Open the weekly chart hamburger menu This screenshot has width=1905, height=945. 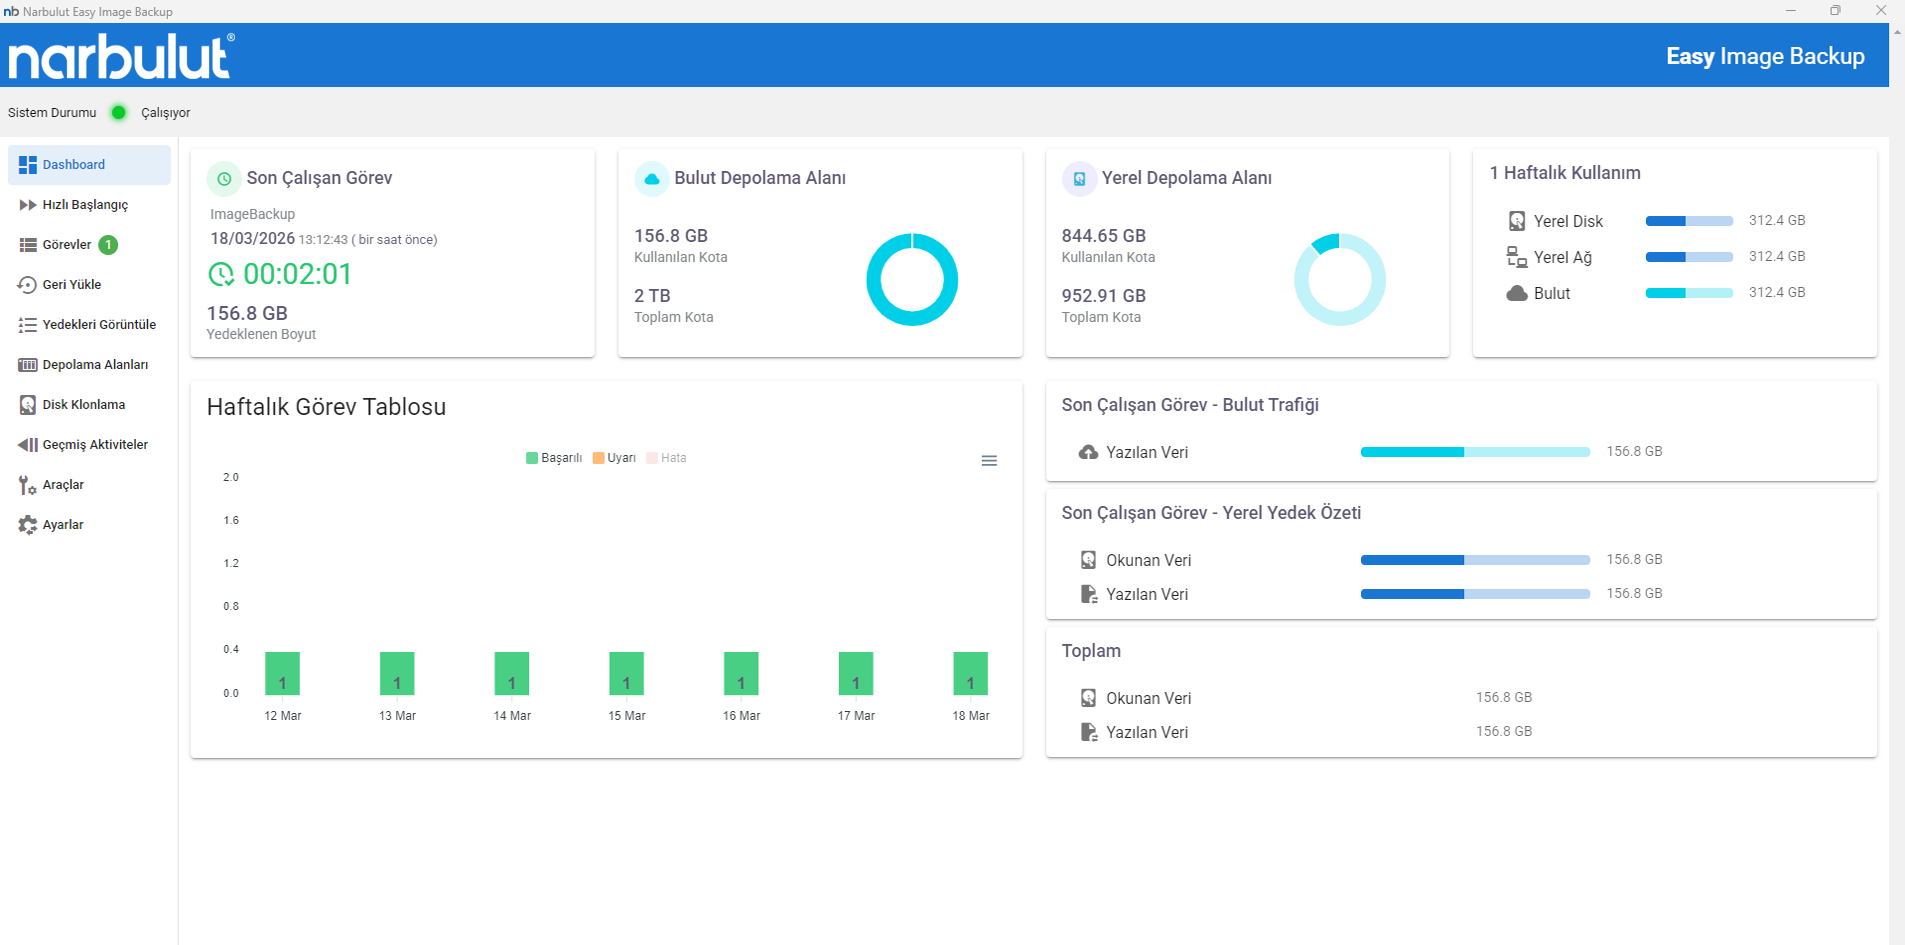pyautogui.click(x=989, y=461)
